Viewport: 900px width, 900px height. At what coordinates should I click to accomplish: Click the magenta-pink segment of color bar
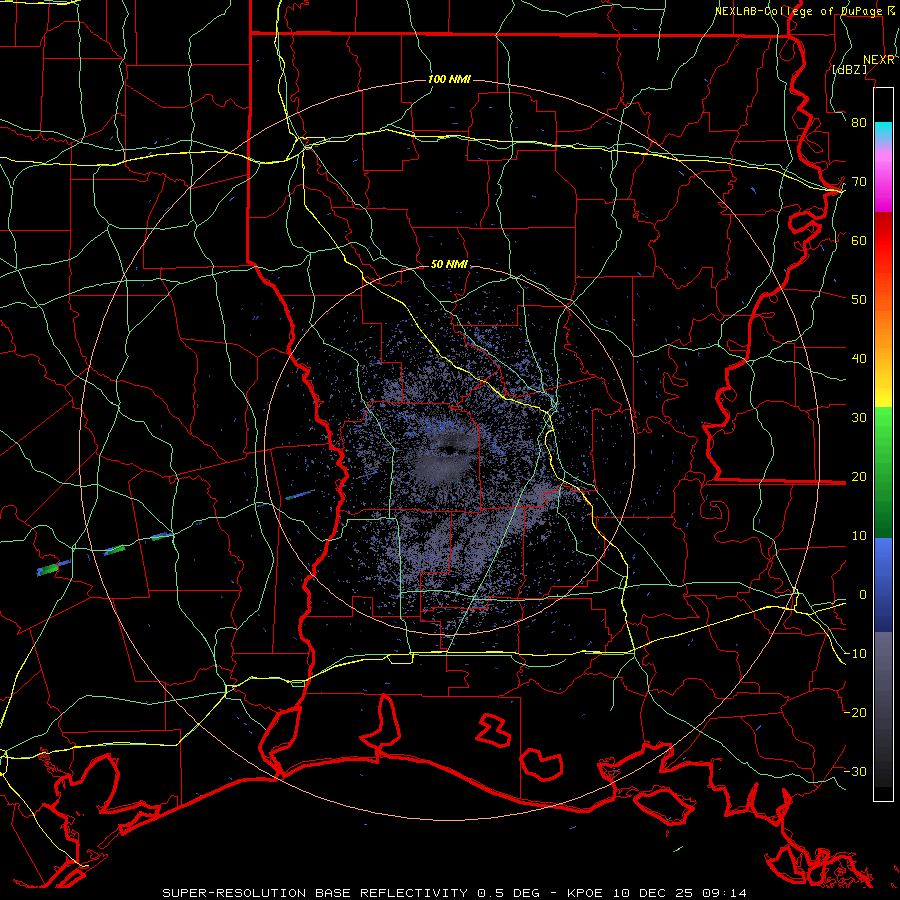click(883, 178)
